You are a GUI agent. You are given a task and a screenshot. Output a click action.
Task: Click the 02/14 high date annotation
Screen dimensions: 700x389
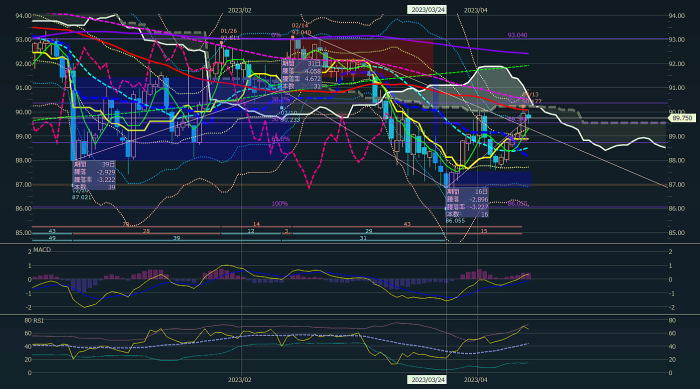[300, 26]
